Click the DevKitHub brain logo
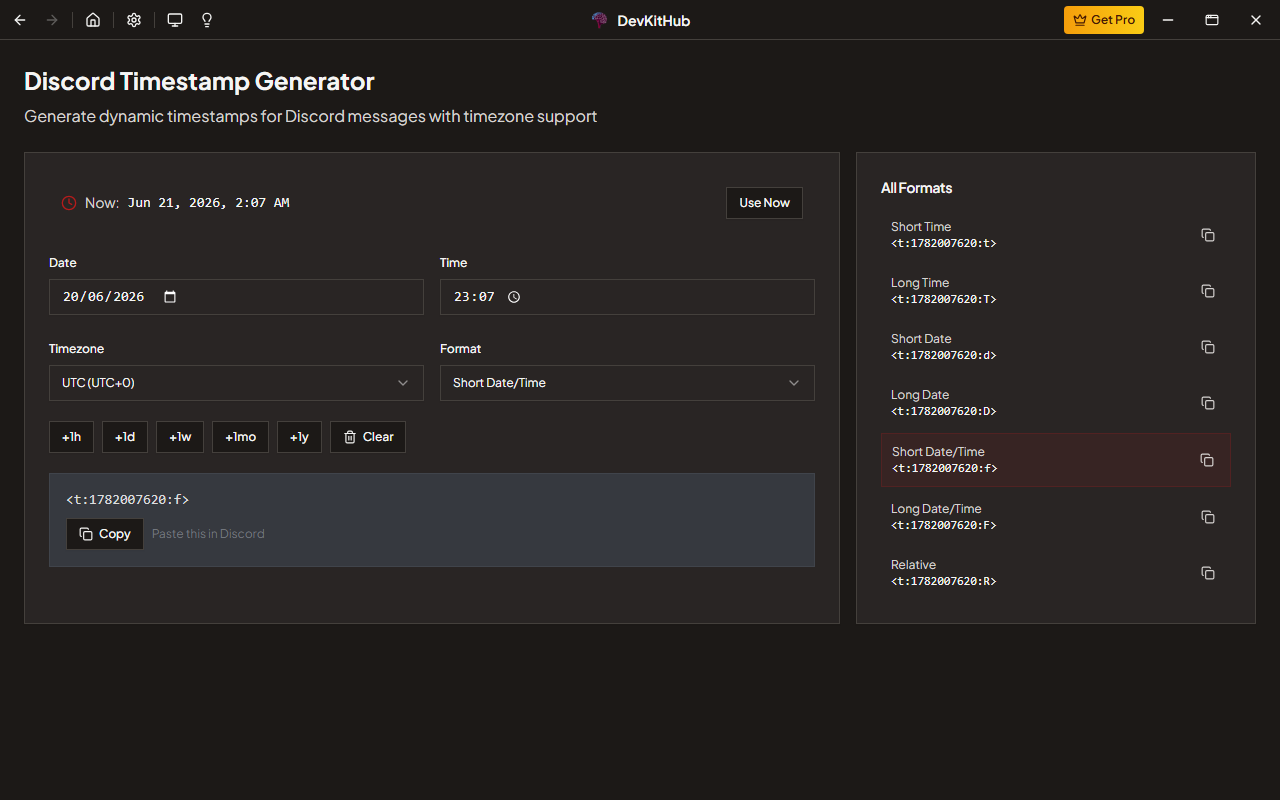This screenshot has width=1280, height=800. [600, 20]
